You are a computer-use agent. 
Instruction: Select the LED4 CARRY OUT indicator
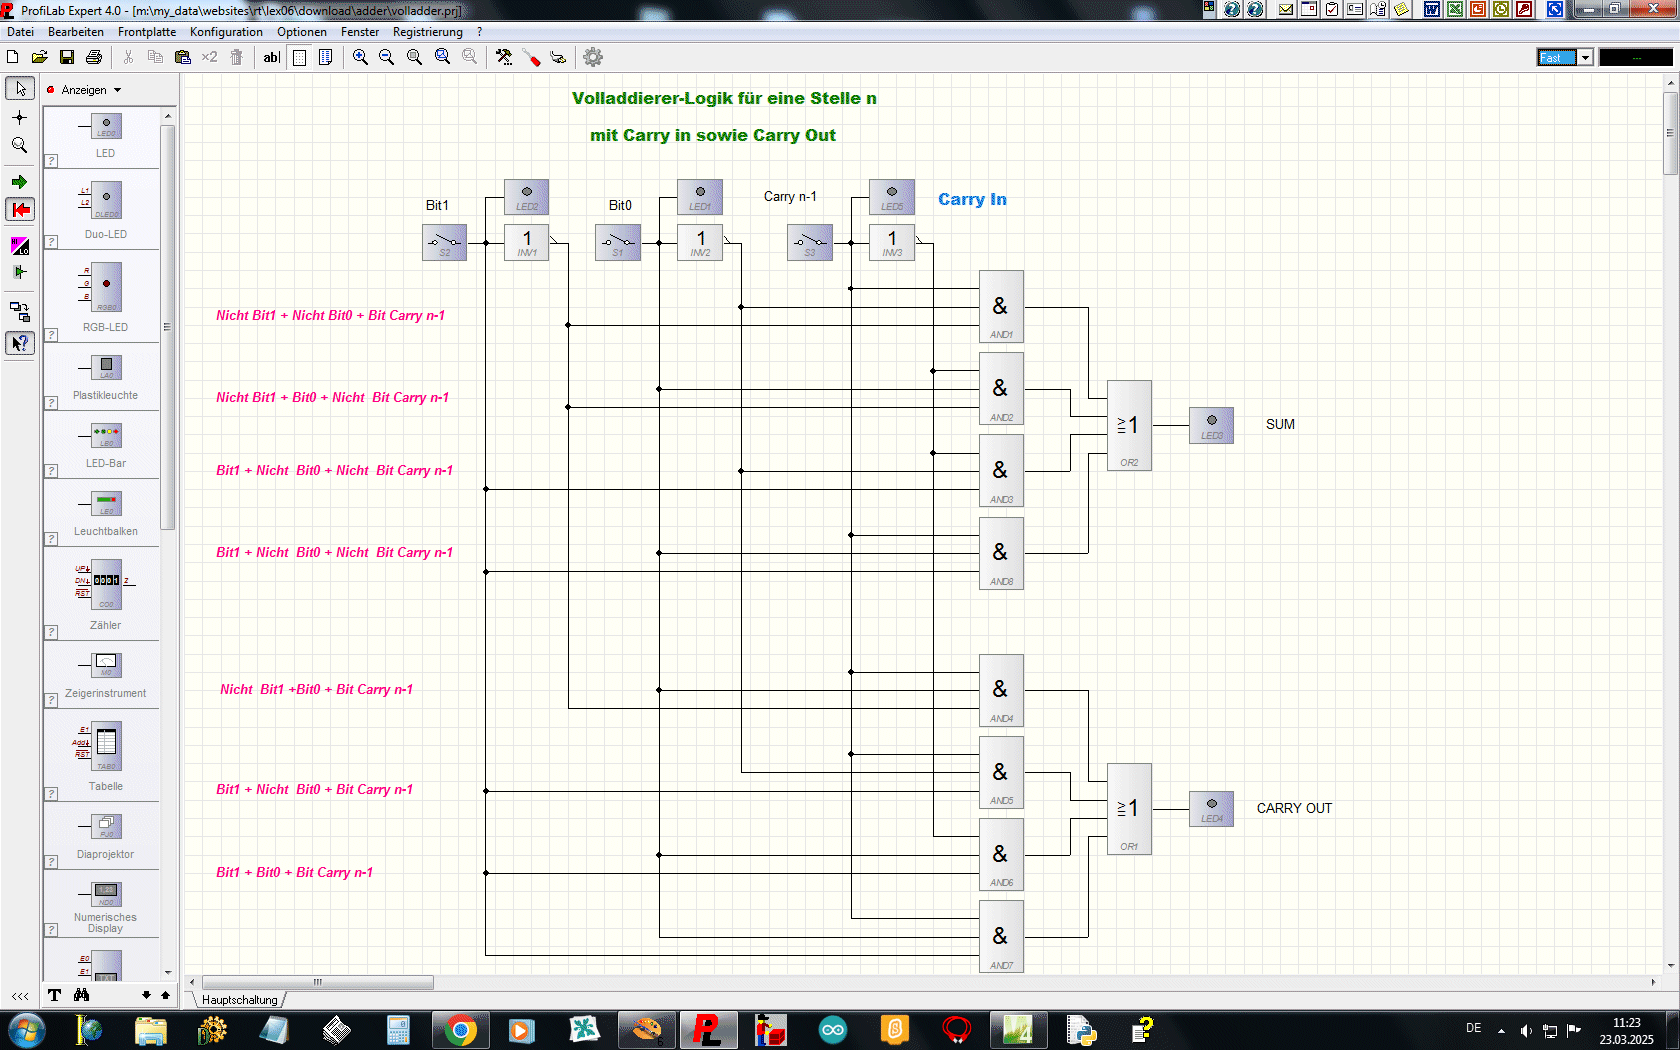click(x=1211, y=809)
